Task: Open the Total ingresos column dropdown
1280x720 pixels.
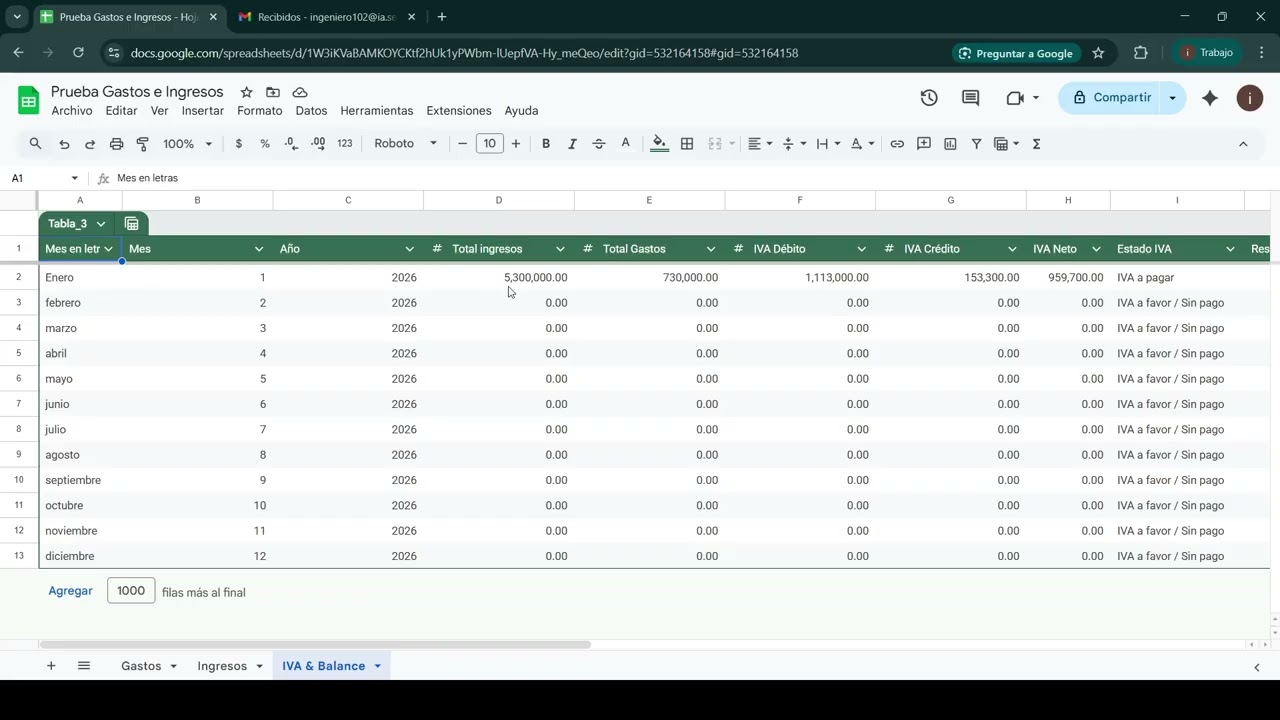Action: pos(560,249)
